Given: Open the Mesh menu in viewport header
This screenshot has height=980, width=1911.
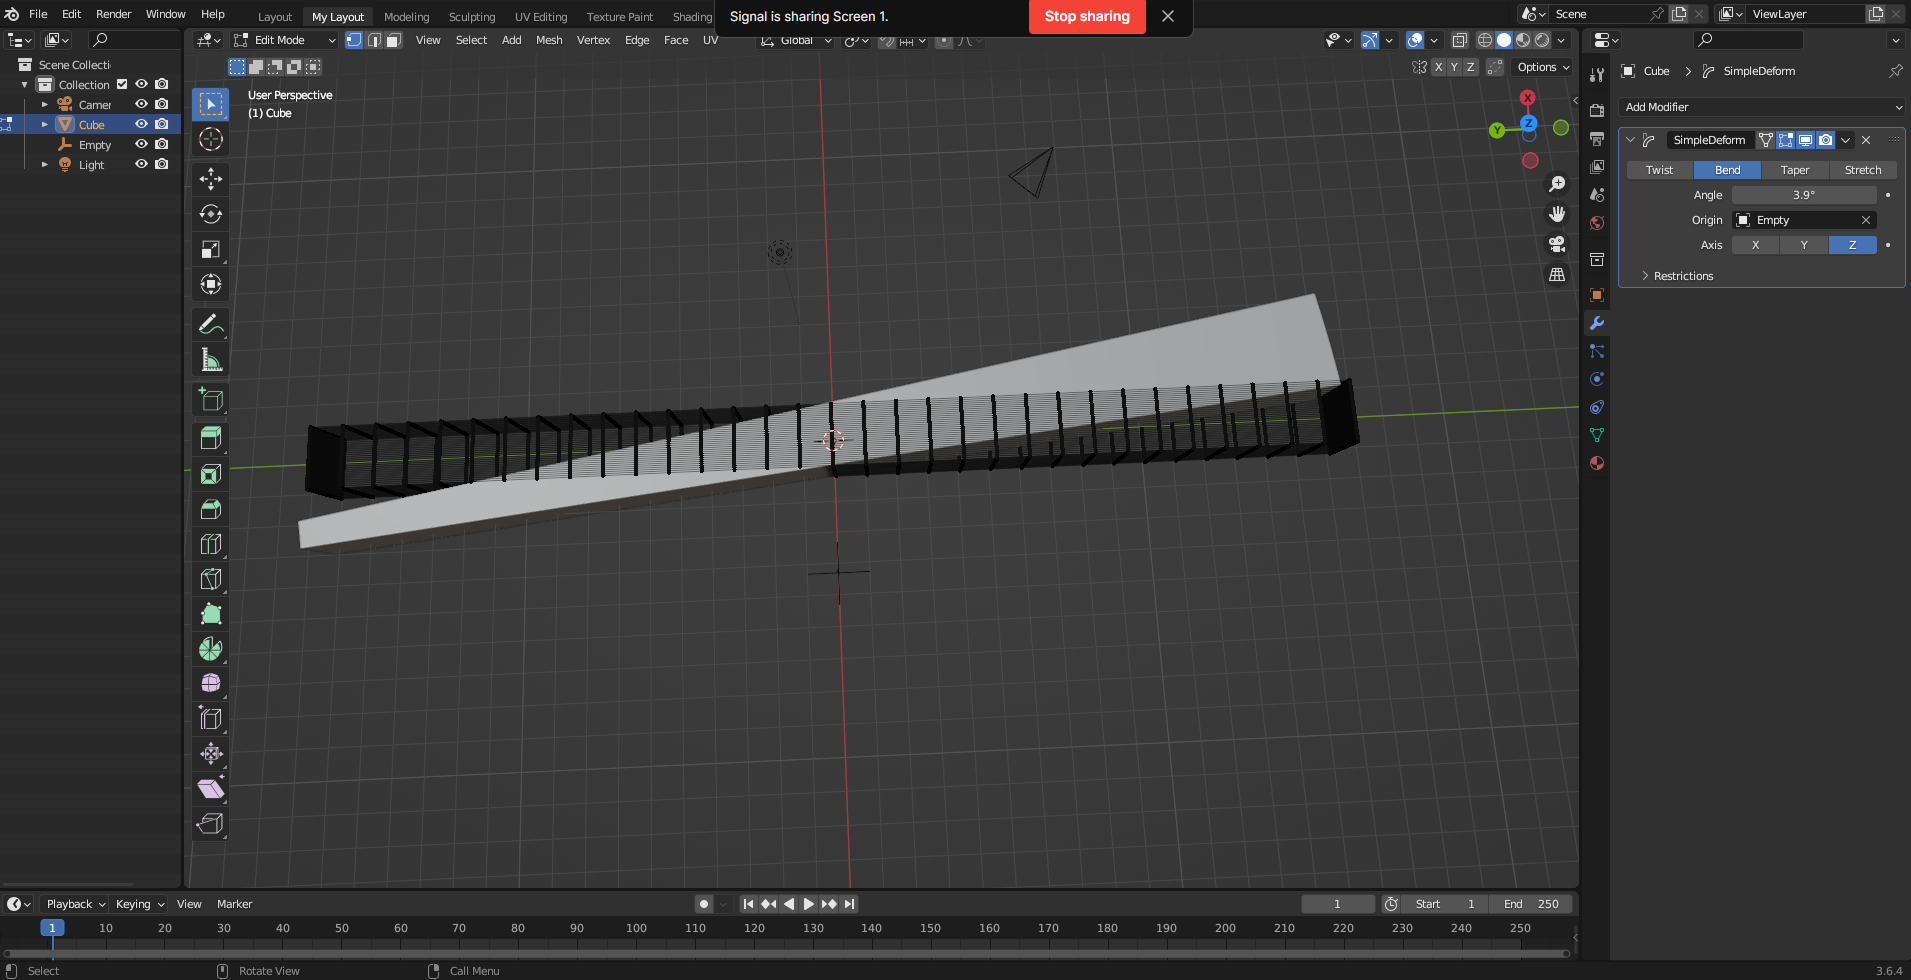Looking at the screenshot, I should [x=549, y=40].
